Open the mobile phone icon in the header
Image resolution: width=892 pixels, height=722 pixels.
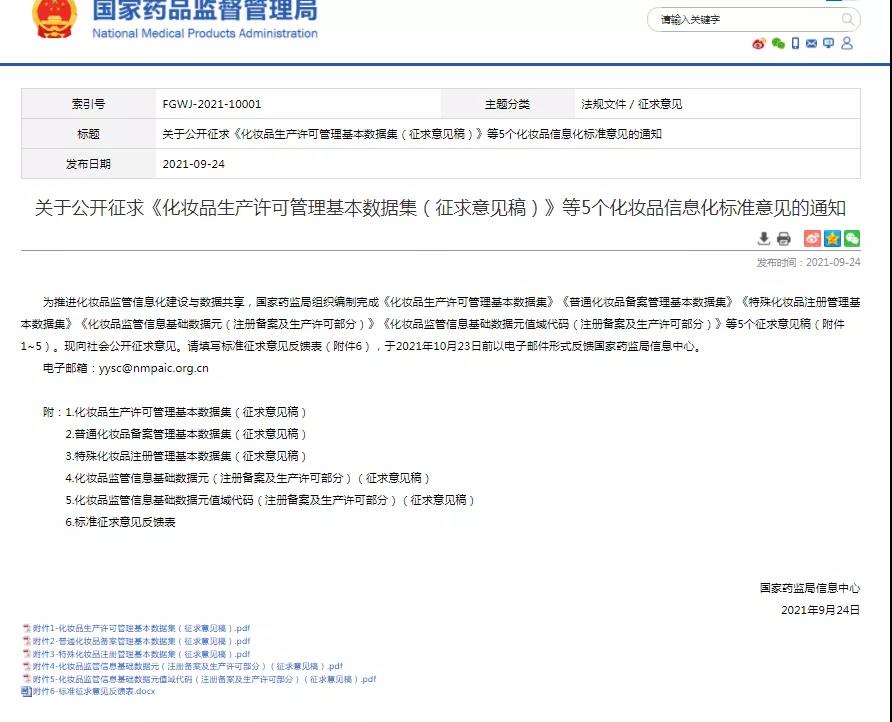click(795, 44)
